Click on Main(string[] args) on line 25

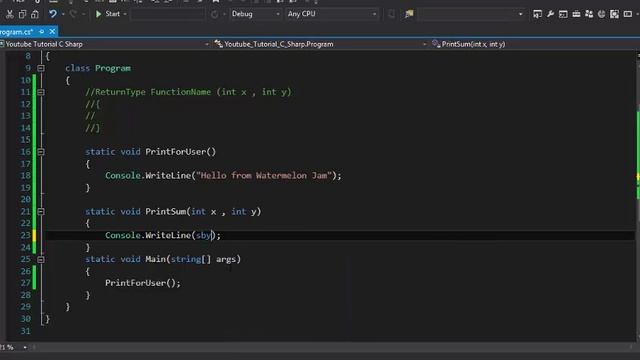coord(193,259)
